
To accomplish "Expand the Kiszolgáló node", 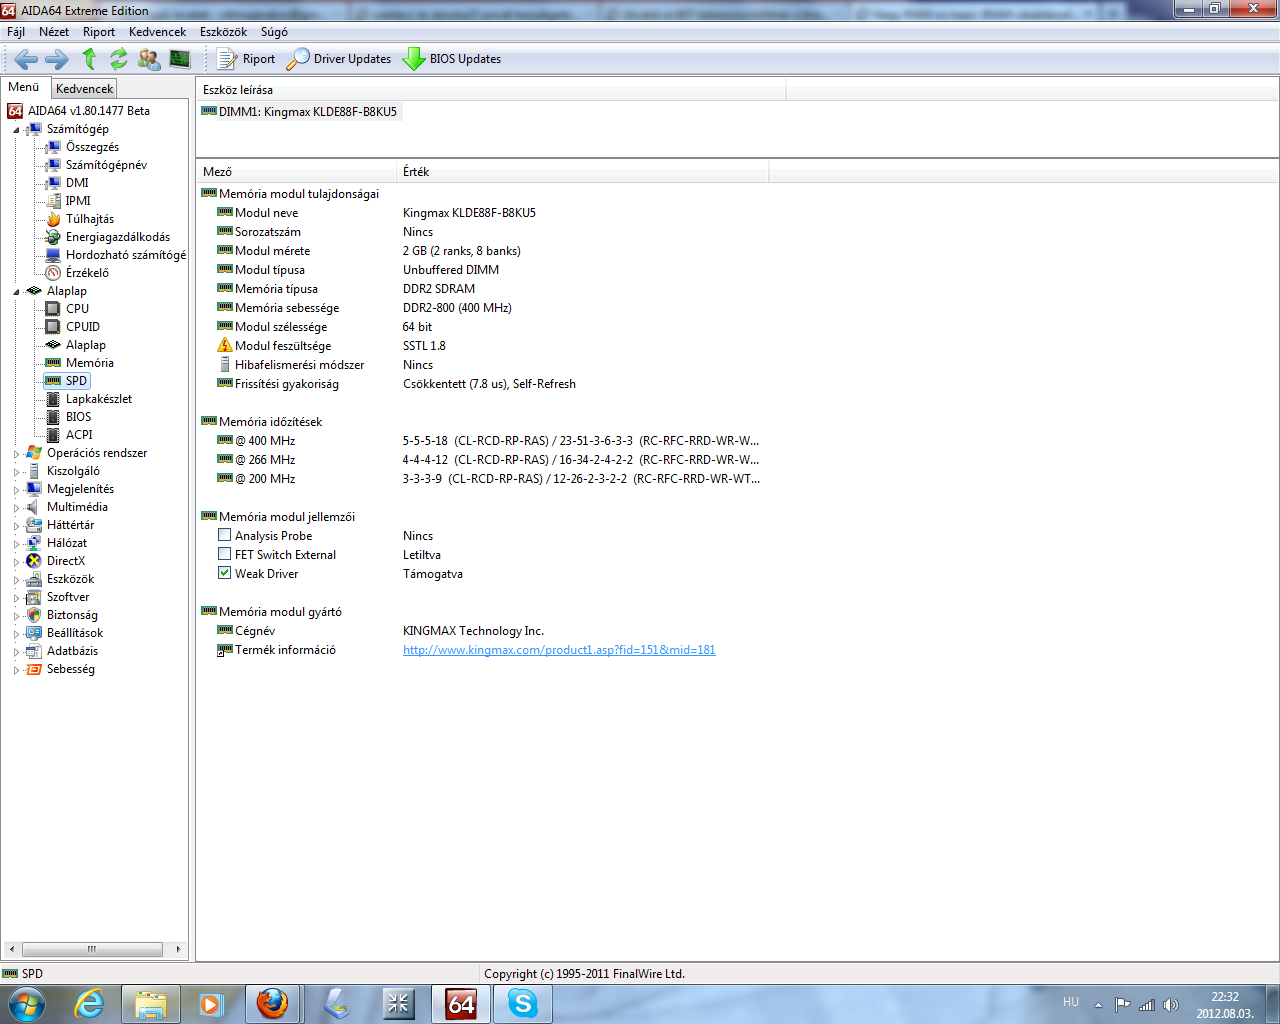I will [x=16, y=472].
